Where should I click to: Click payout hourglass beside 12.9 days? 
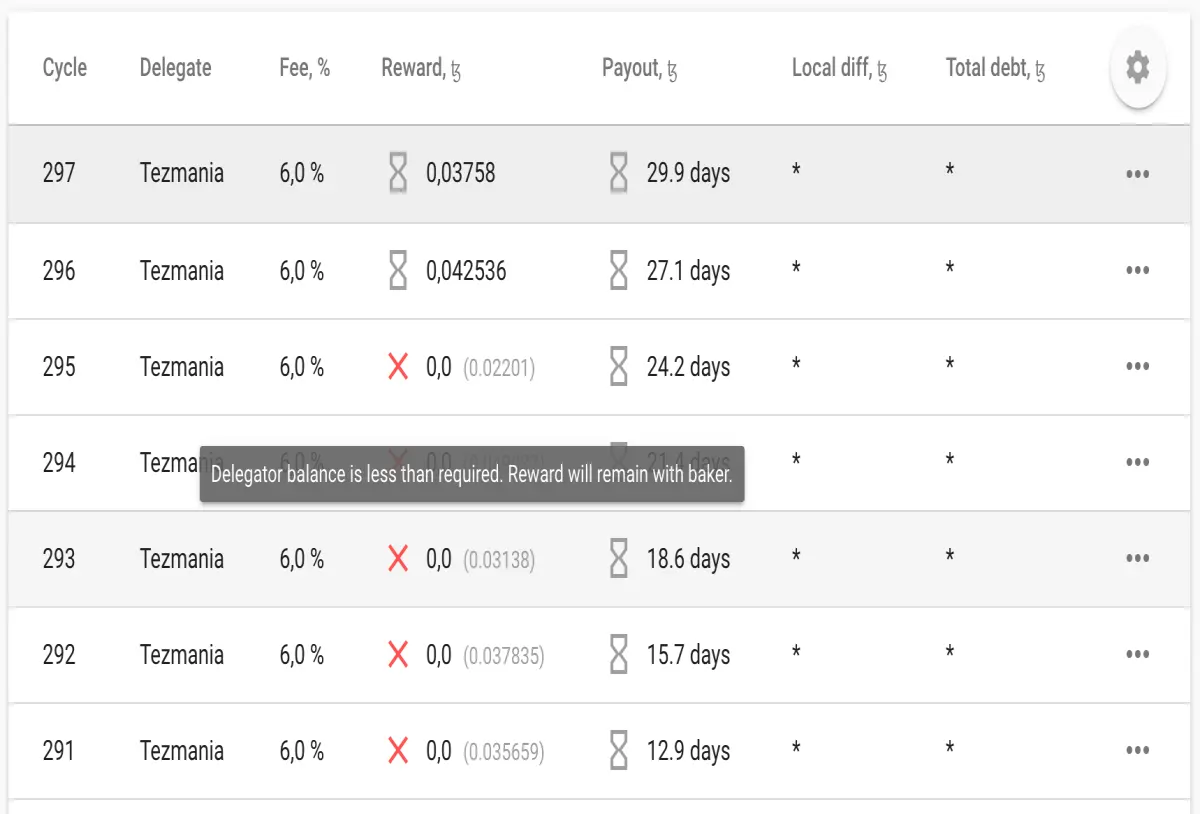coord(619,751)
